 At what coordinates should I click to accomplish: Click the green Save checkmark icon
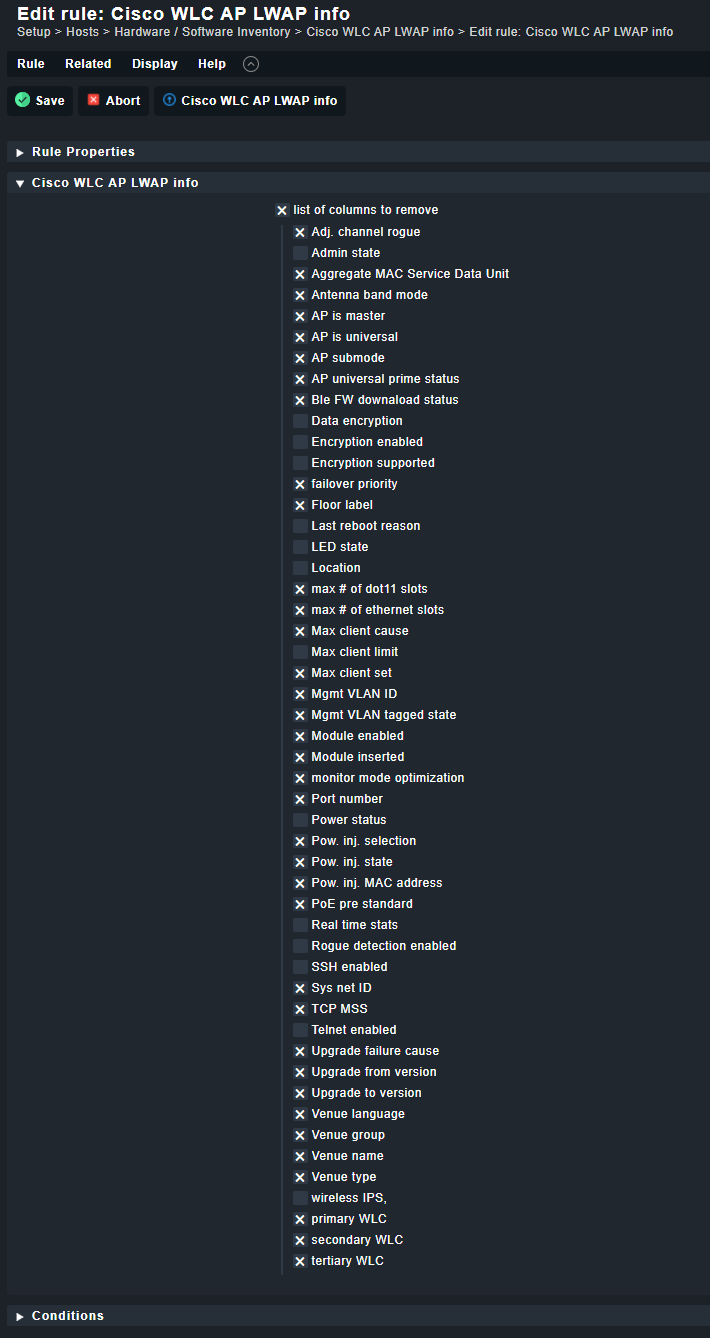(x=22, y=100)
